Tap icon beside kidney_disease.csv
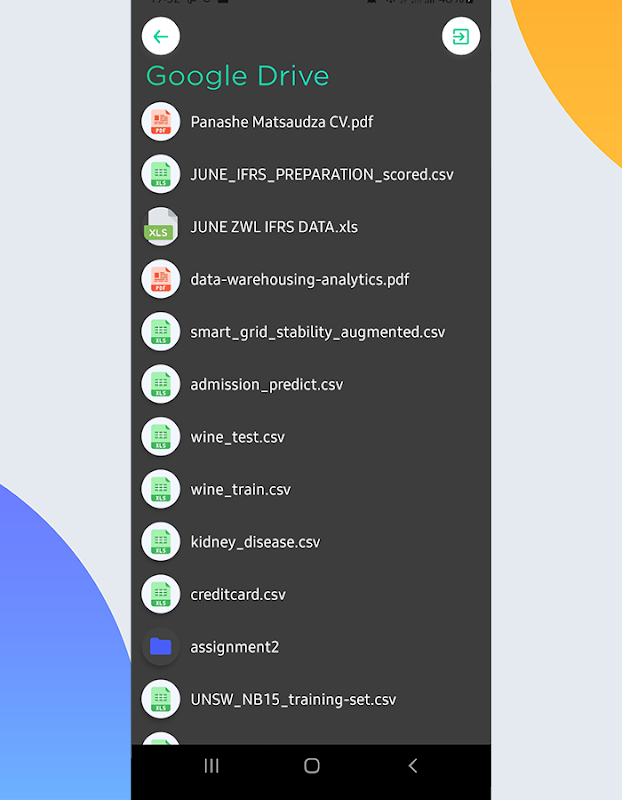Viewport: 622px width, 800px height. coord(161,542)
